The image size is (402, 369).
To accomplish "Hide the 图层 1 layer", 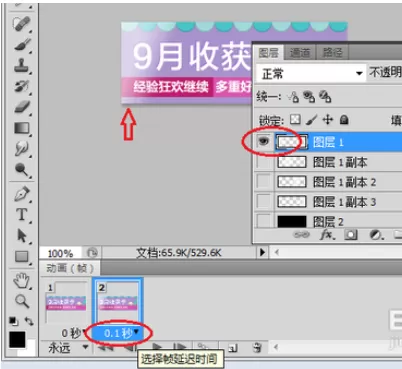I will [264, 142].
